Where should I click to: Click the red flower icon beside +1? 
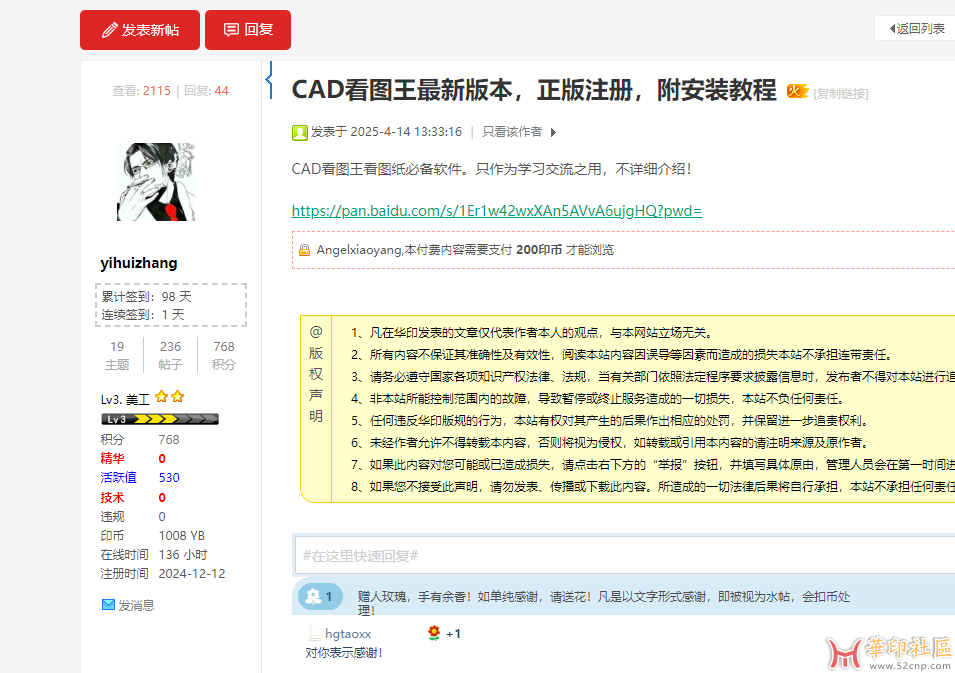pos(434,633)
